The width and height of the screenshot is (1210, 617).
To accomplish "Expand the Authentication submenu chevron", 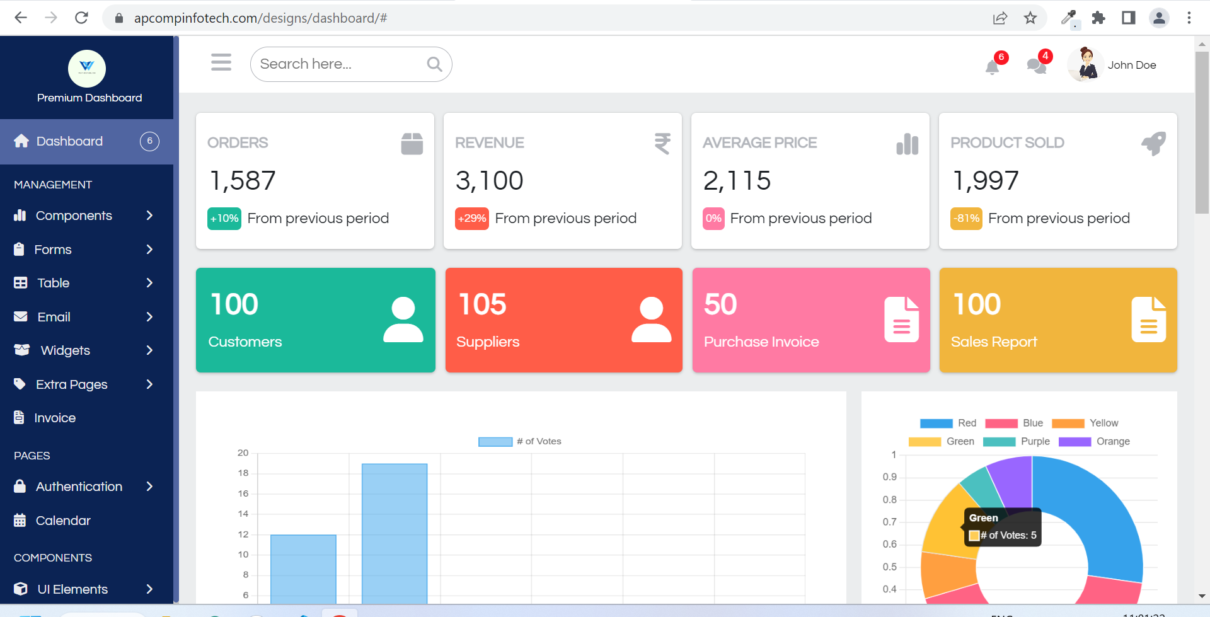I will point(149,486).
